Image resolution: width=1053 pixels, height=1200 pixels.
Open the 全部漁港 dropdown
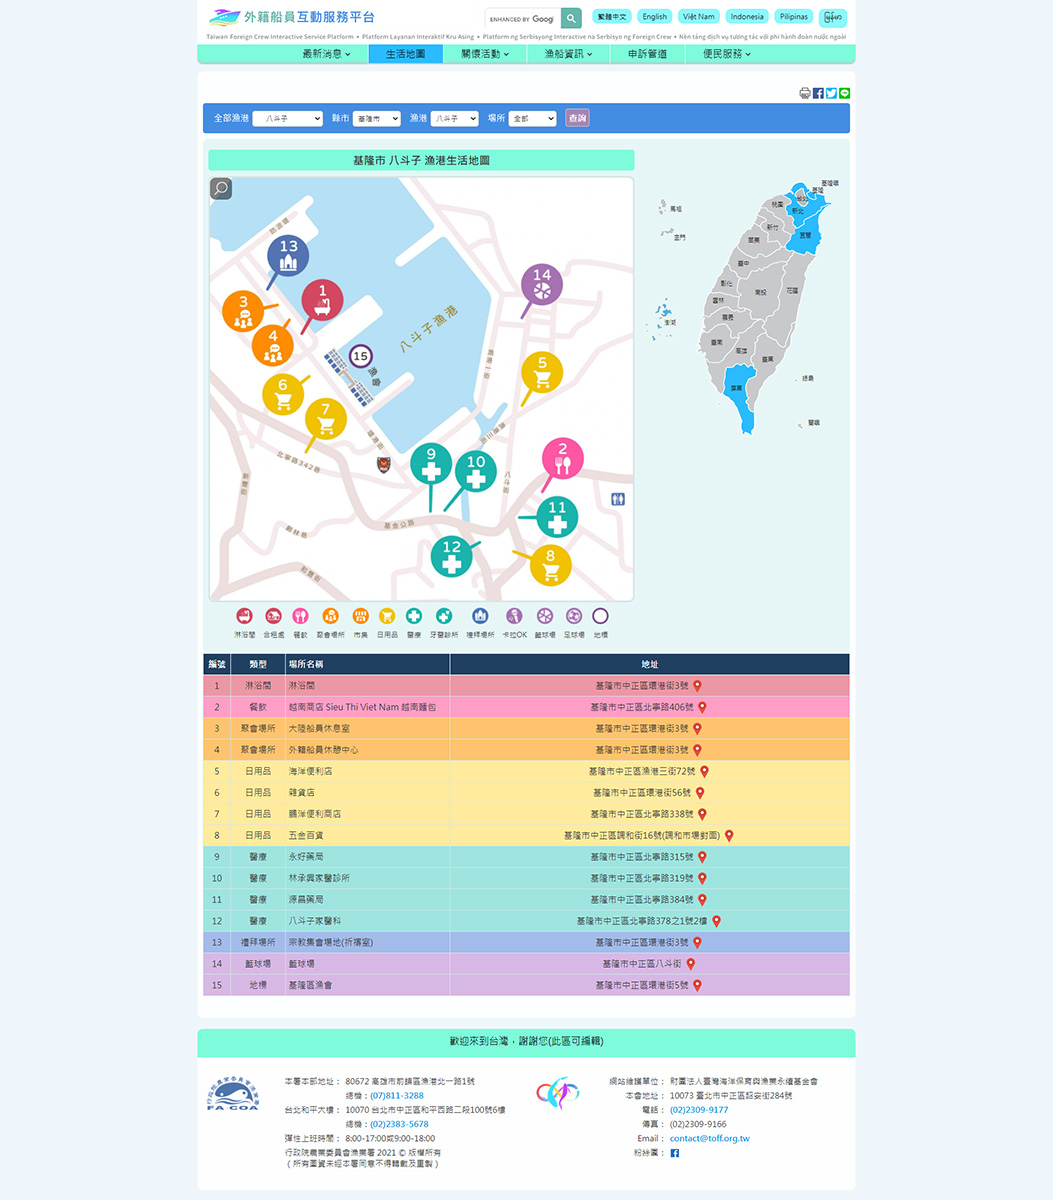pyautogui.click(x=287, y=118)
